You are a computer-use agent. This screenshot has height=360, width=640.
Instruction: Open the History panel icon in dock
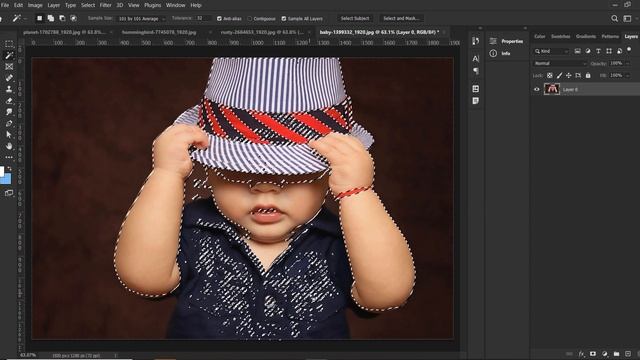tap(476, 41)
